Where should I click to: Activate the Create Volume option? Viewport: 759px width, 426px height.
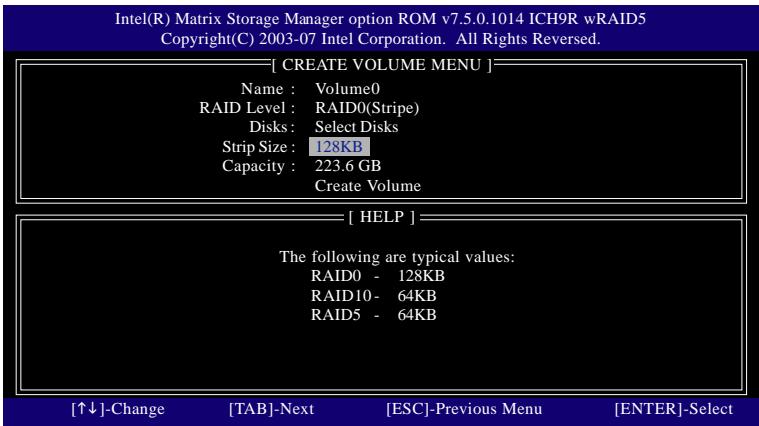(367, 186)
